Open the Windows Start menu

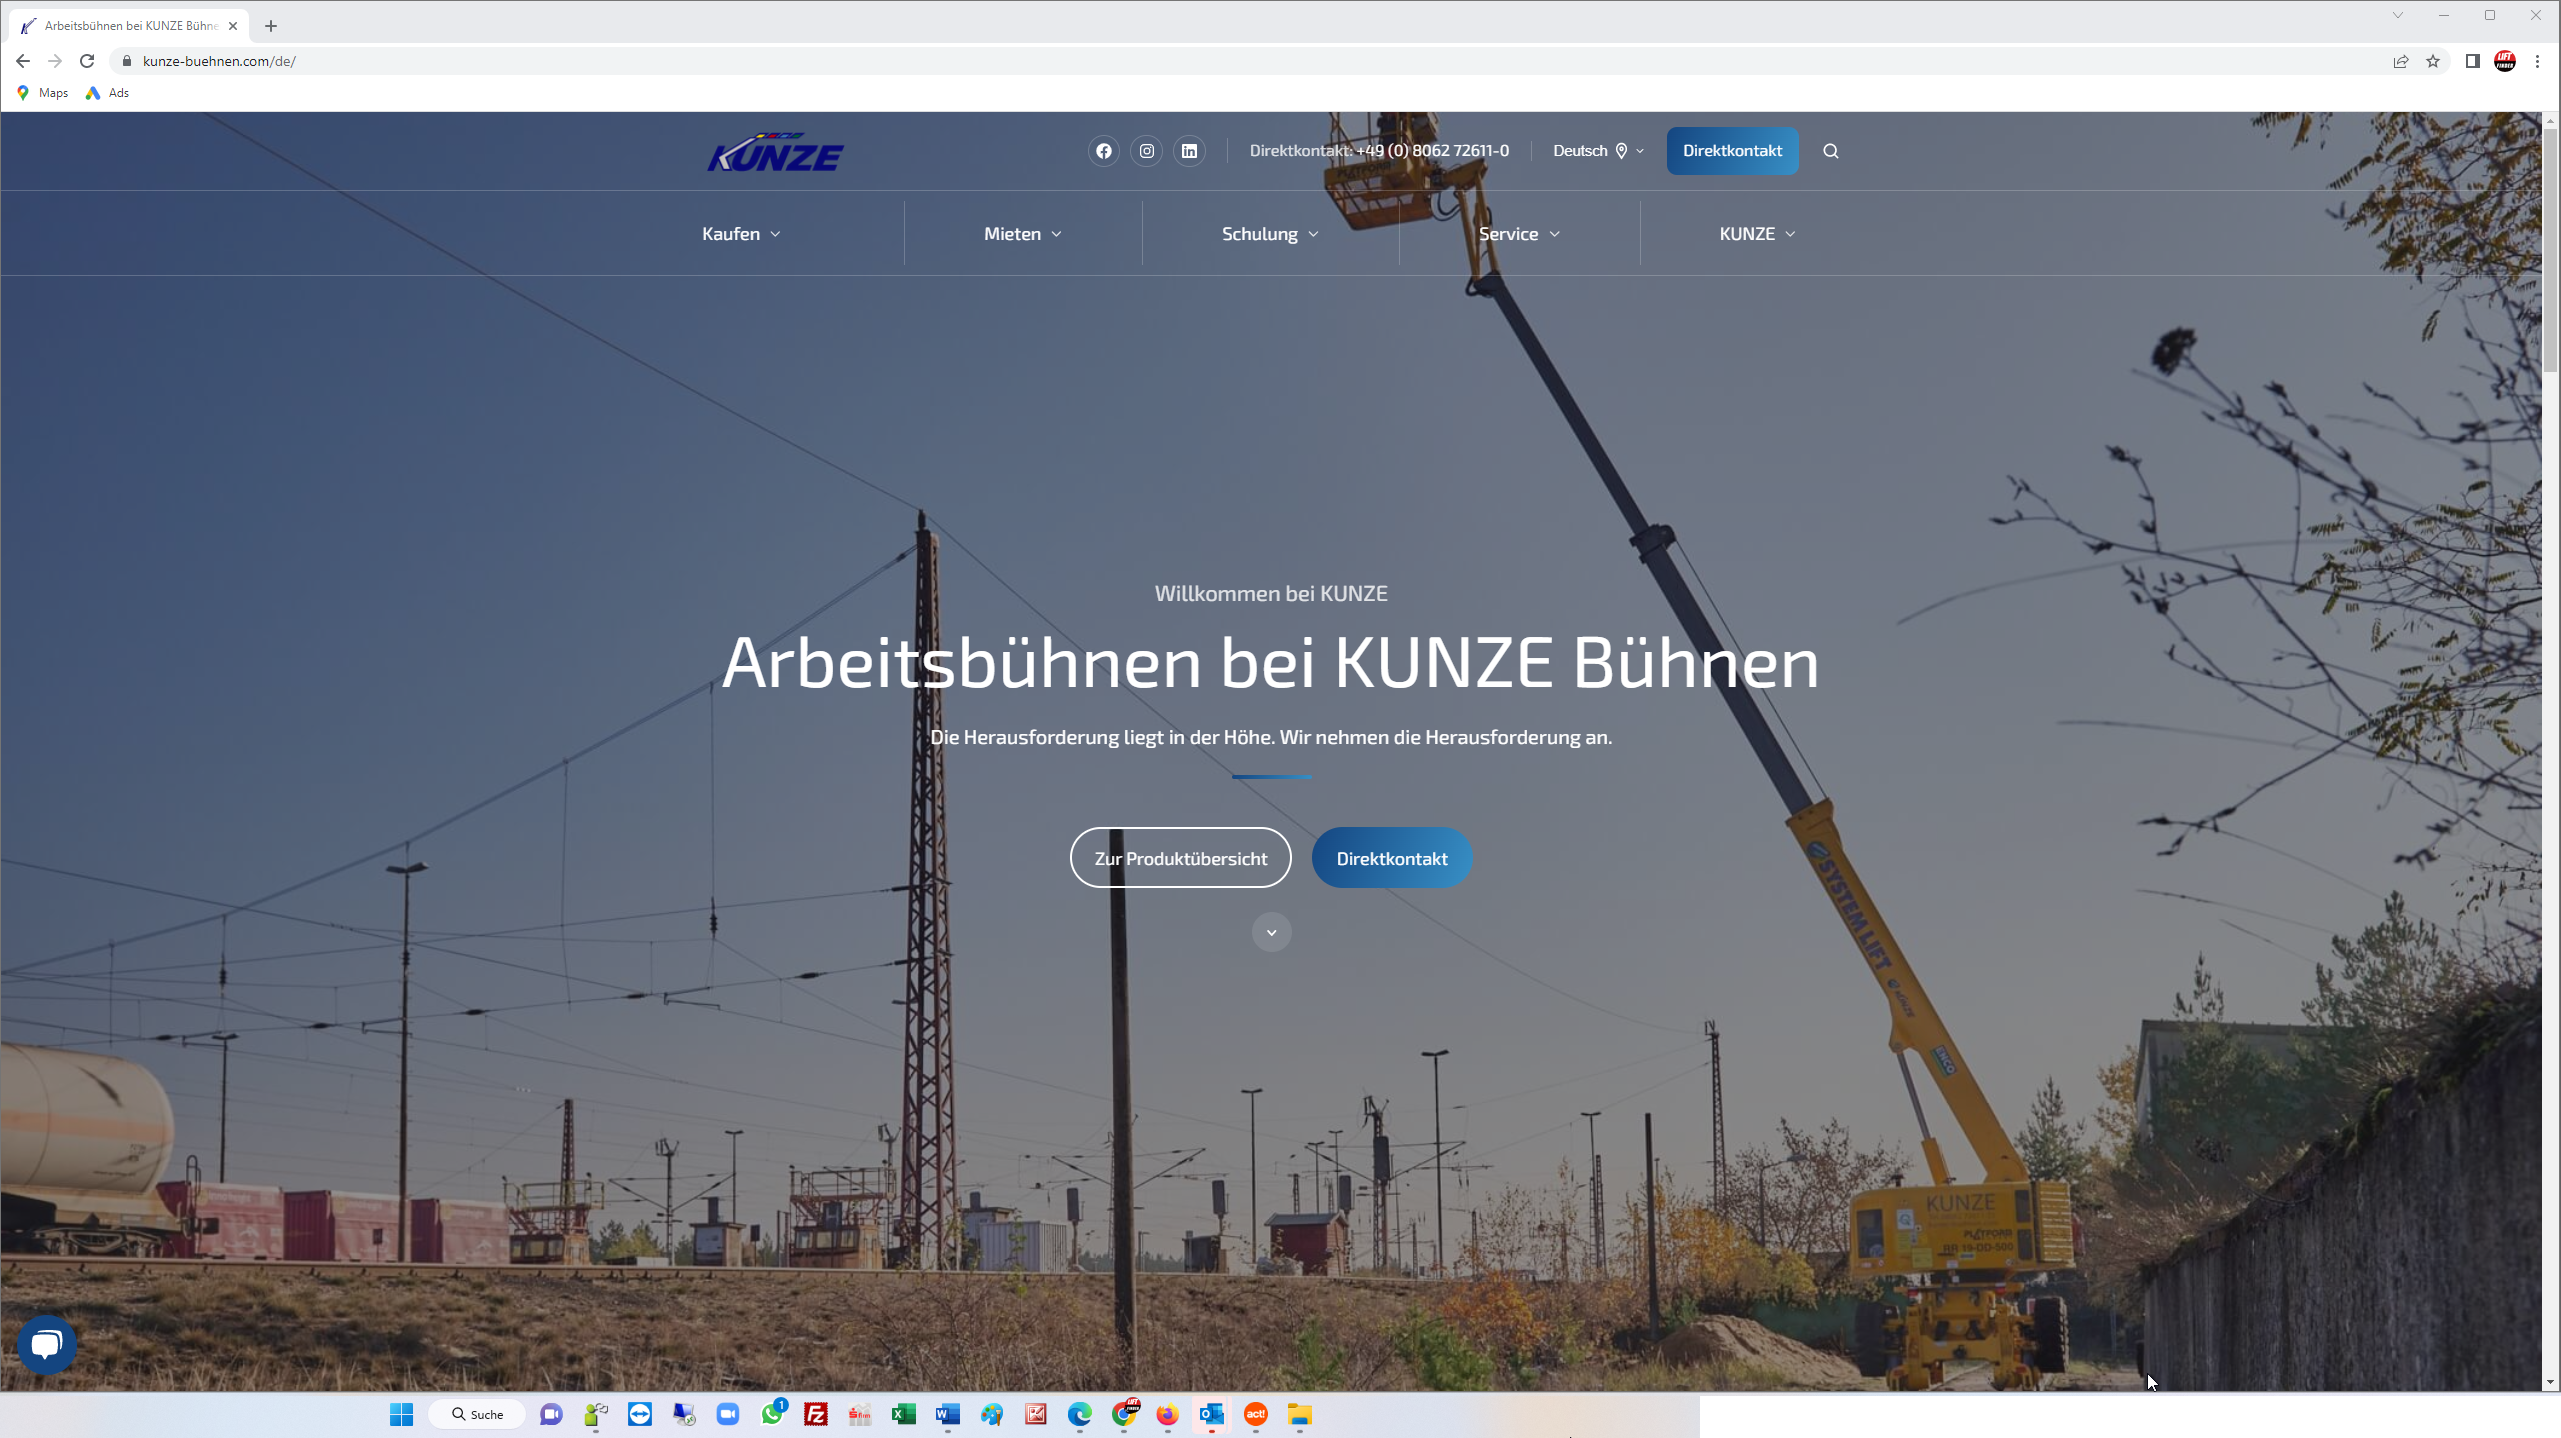(402, 1414)
